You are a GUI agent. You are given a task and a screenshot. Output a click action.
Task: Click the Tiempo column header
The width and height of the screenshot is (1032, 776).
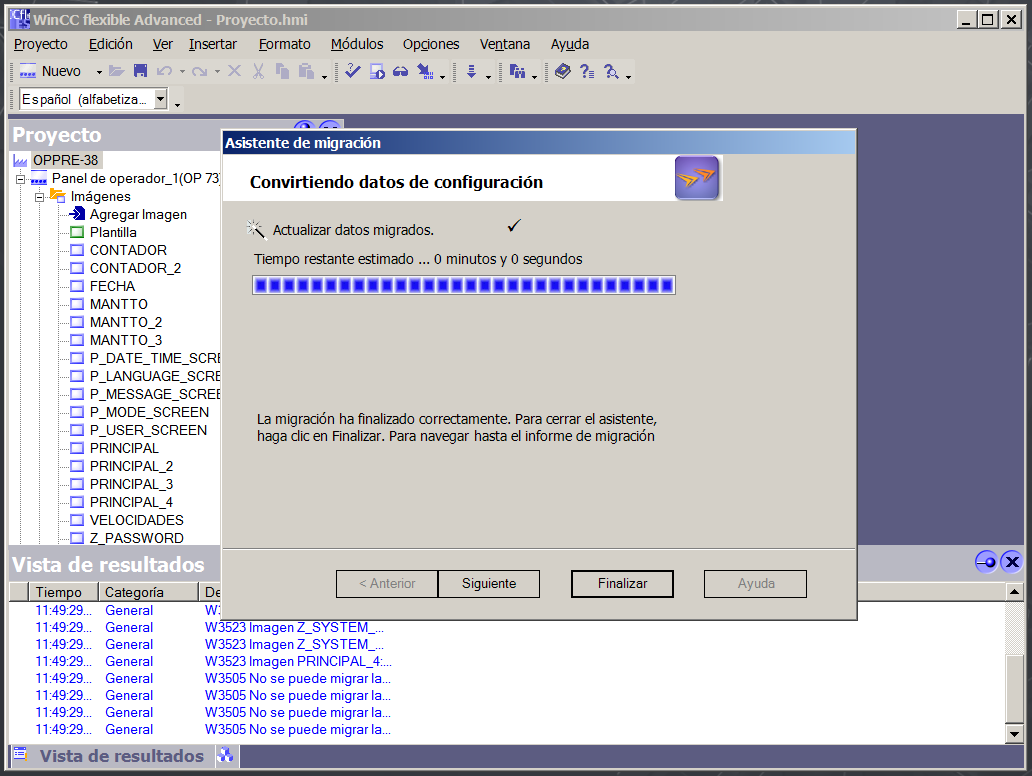64,592
